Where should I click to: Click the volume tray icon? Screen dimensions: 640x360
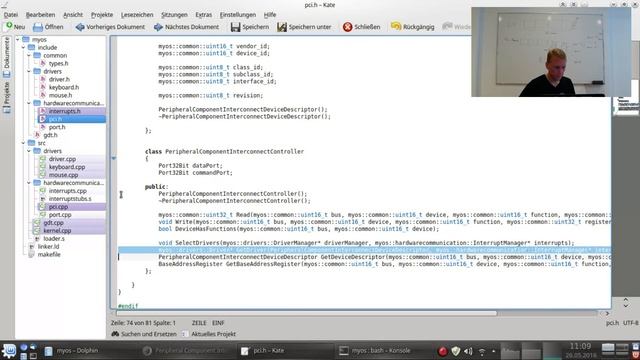(468, 351)
